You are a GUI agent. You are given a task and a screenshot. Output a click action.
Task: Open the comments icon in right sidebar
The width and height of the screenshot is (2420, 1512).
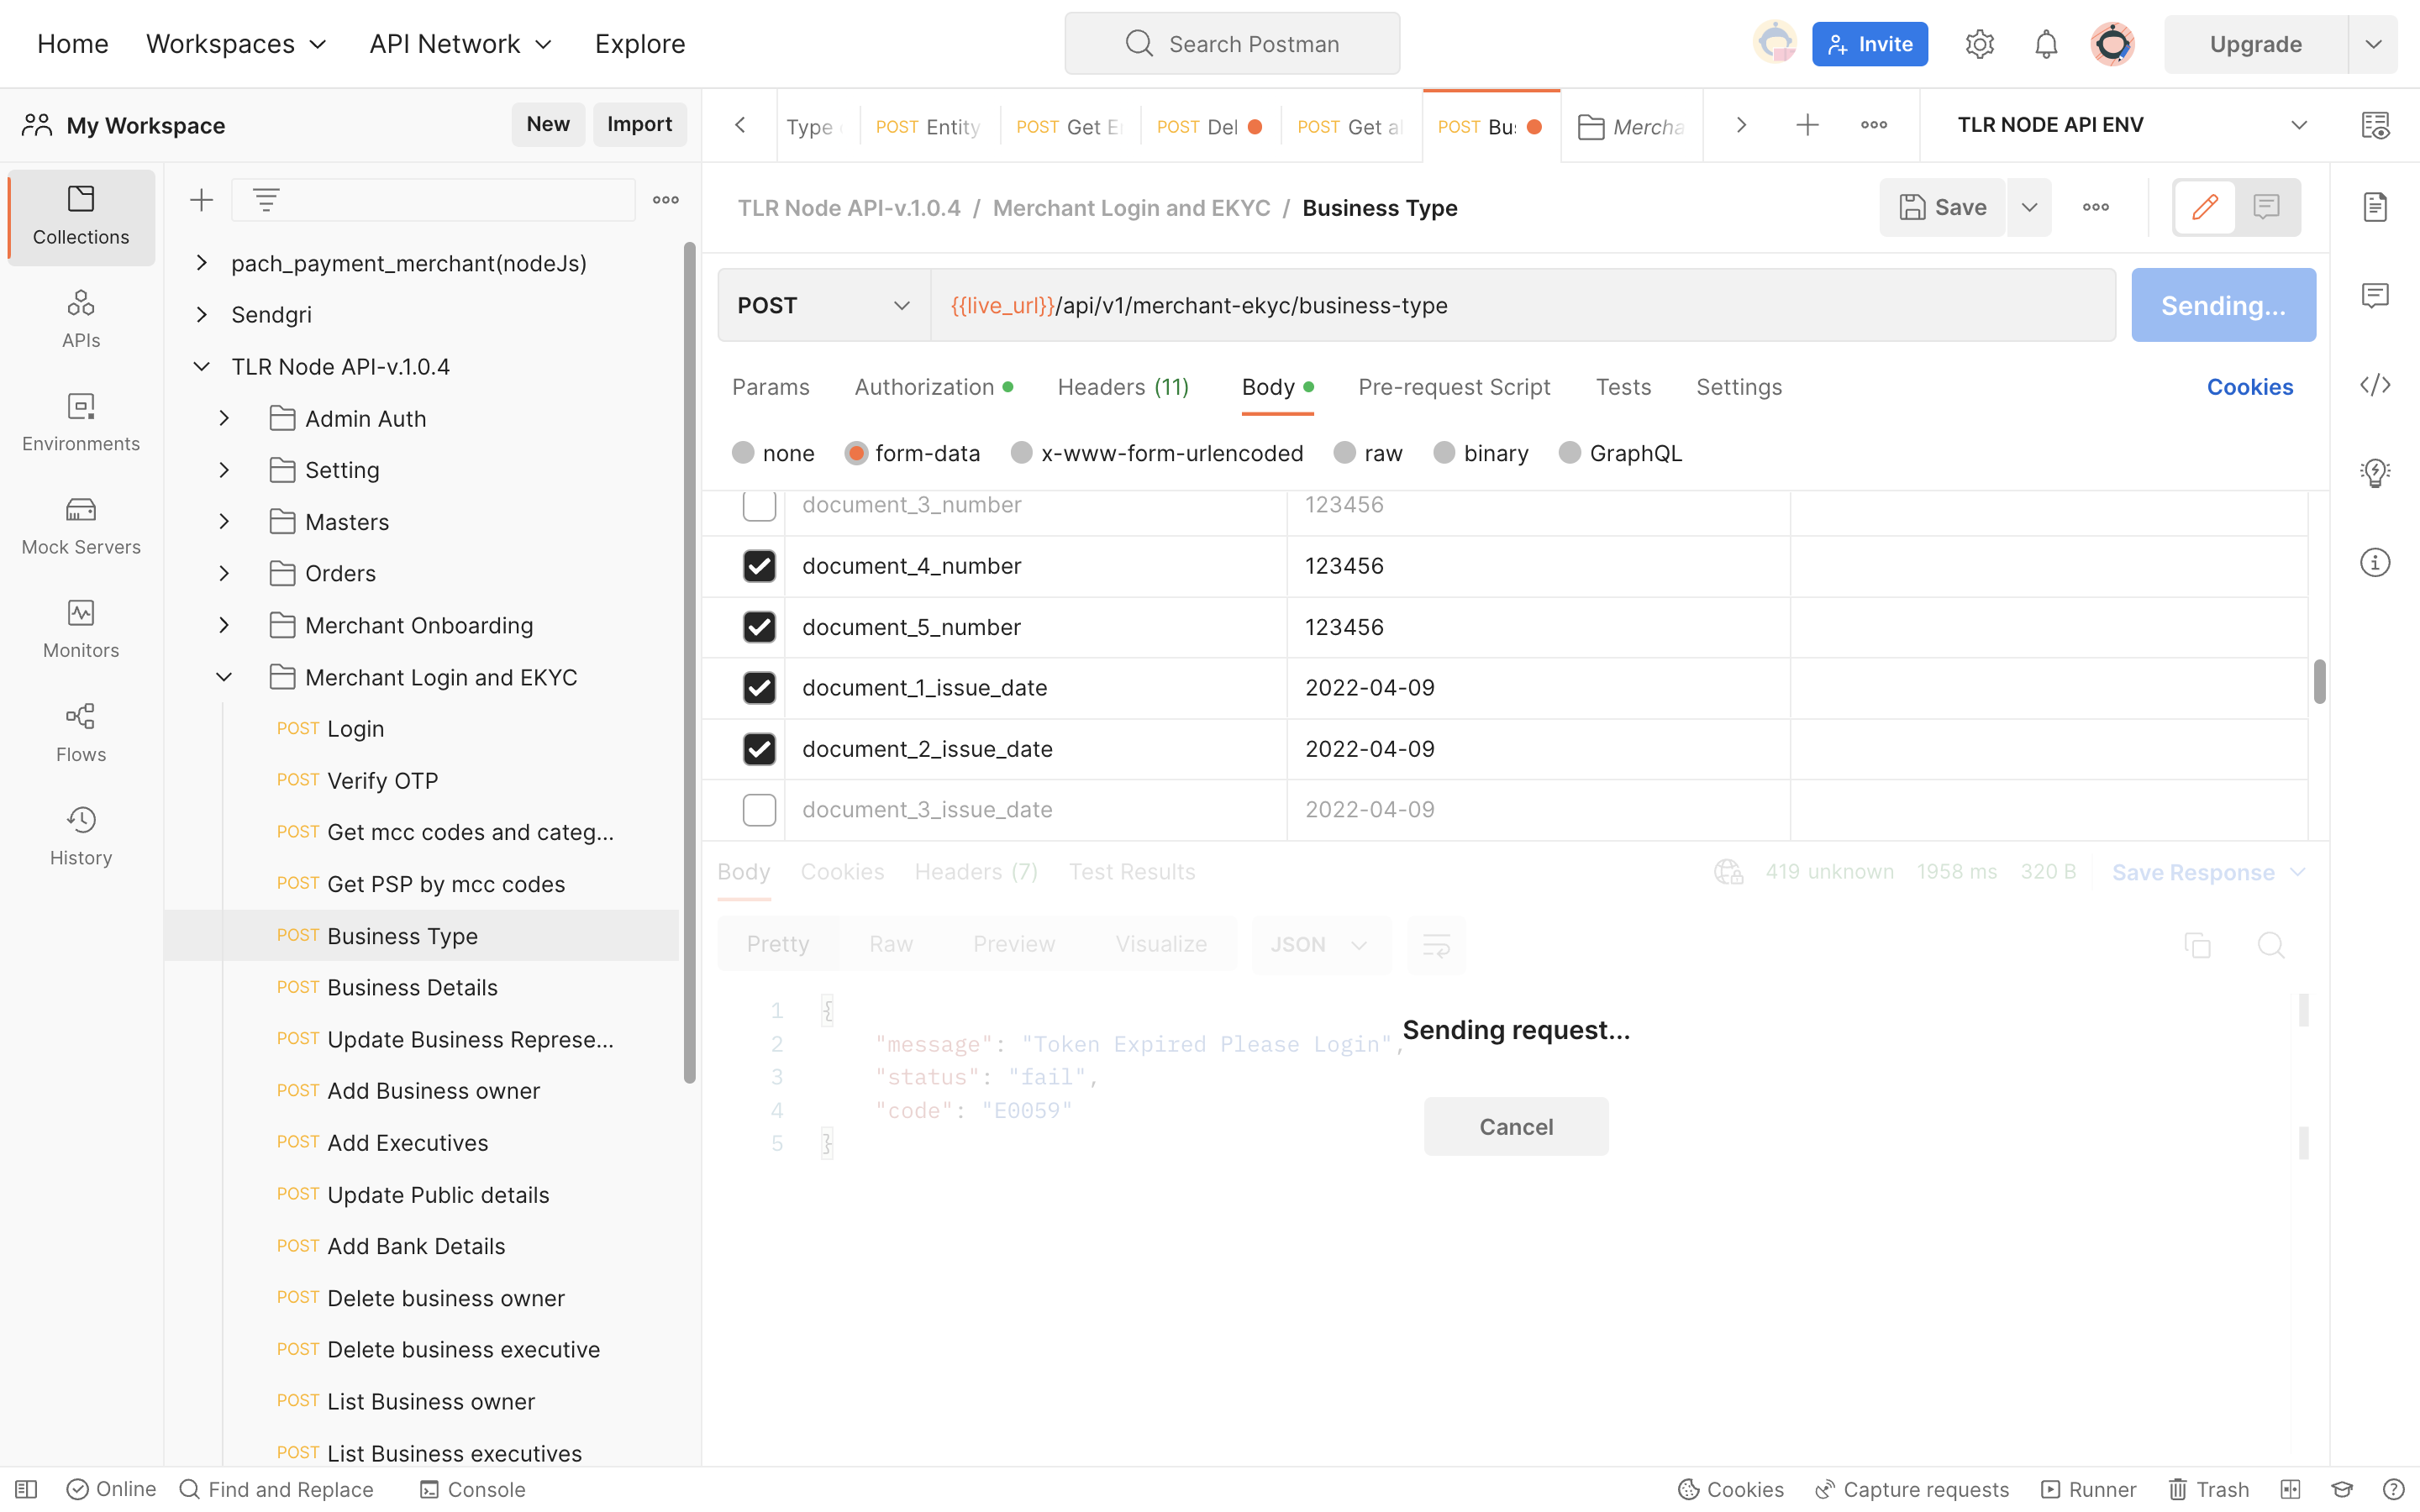click(x=2375, y=295)
